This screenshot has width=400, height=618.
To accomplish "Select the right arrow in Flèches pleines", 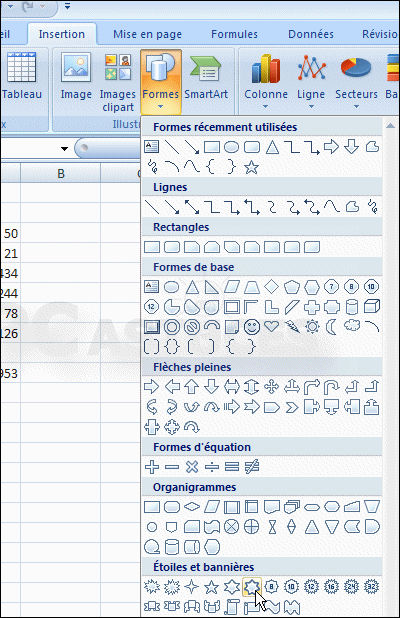I will 152,387.
